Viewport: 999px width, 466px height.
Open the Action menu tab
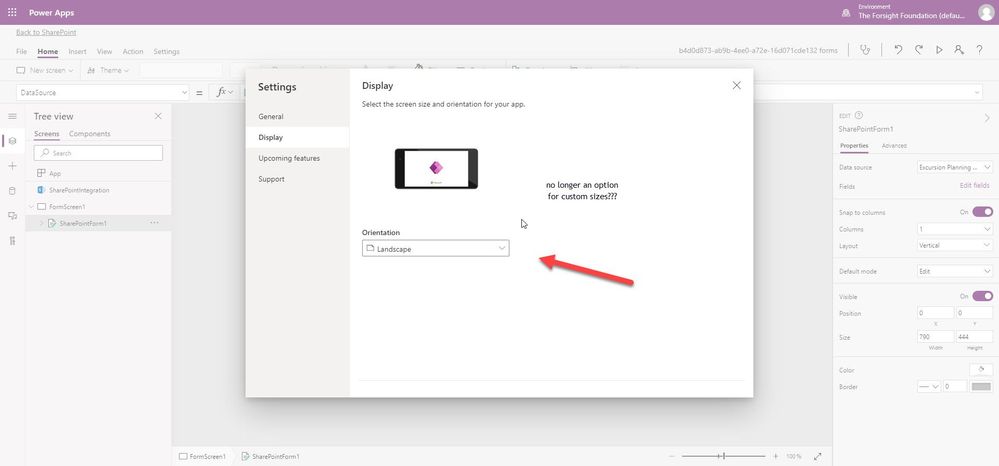click(133, 52)
